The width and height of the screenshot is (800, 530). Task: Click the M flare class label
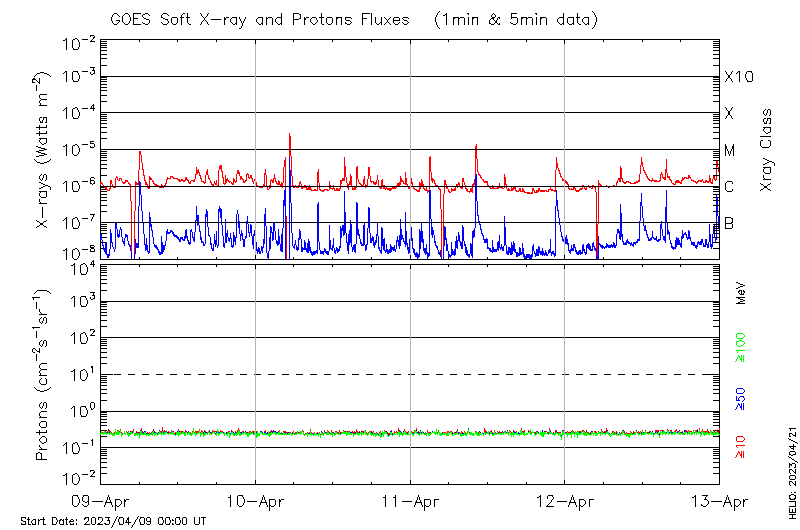coord(730,151)
